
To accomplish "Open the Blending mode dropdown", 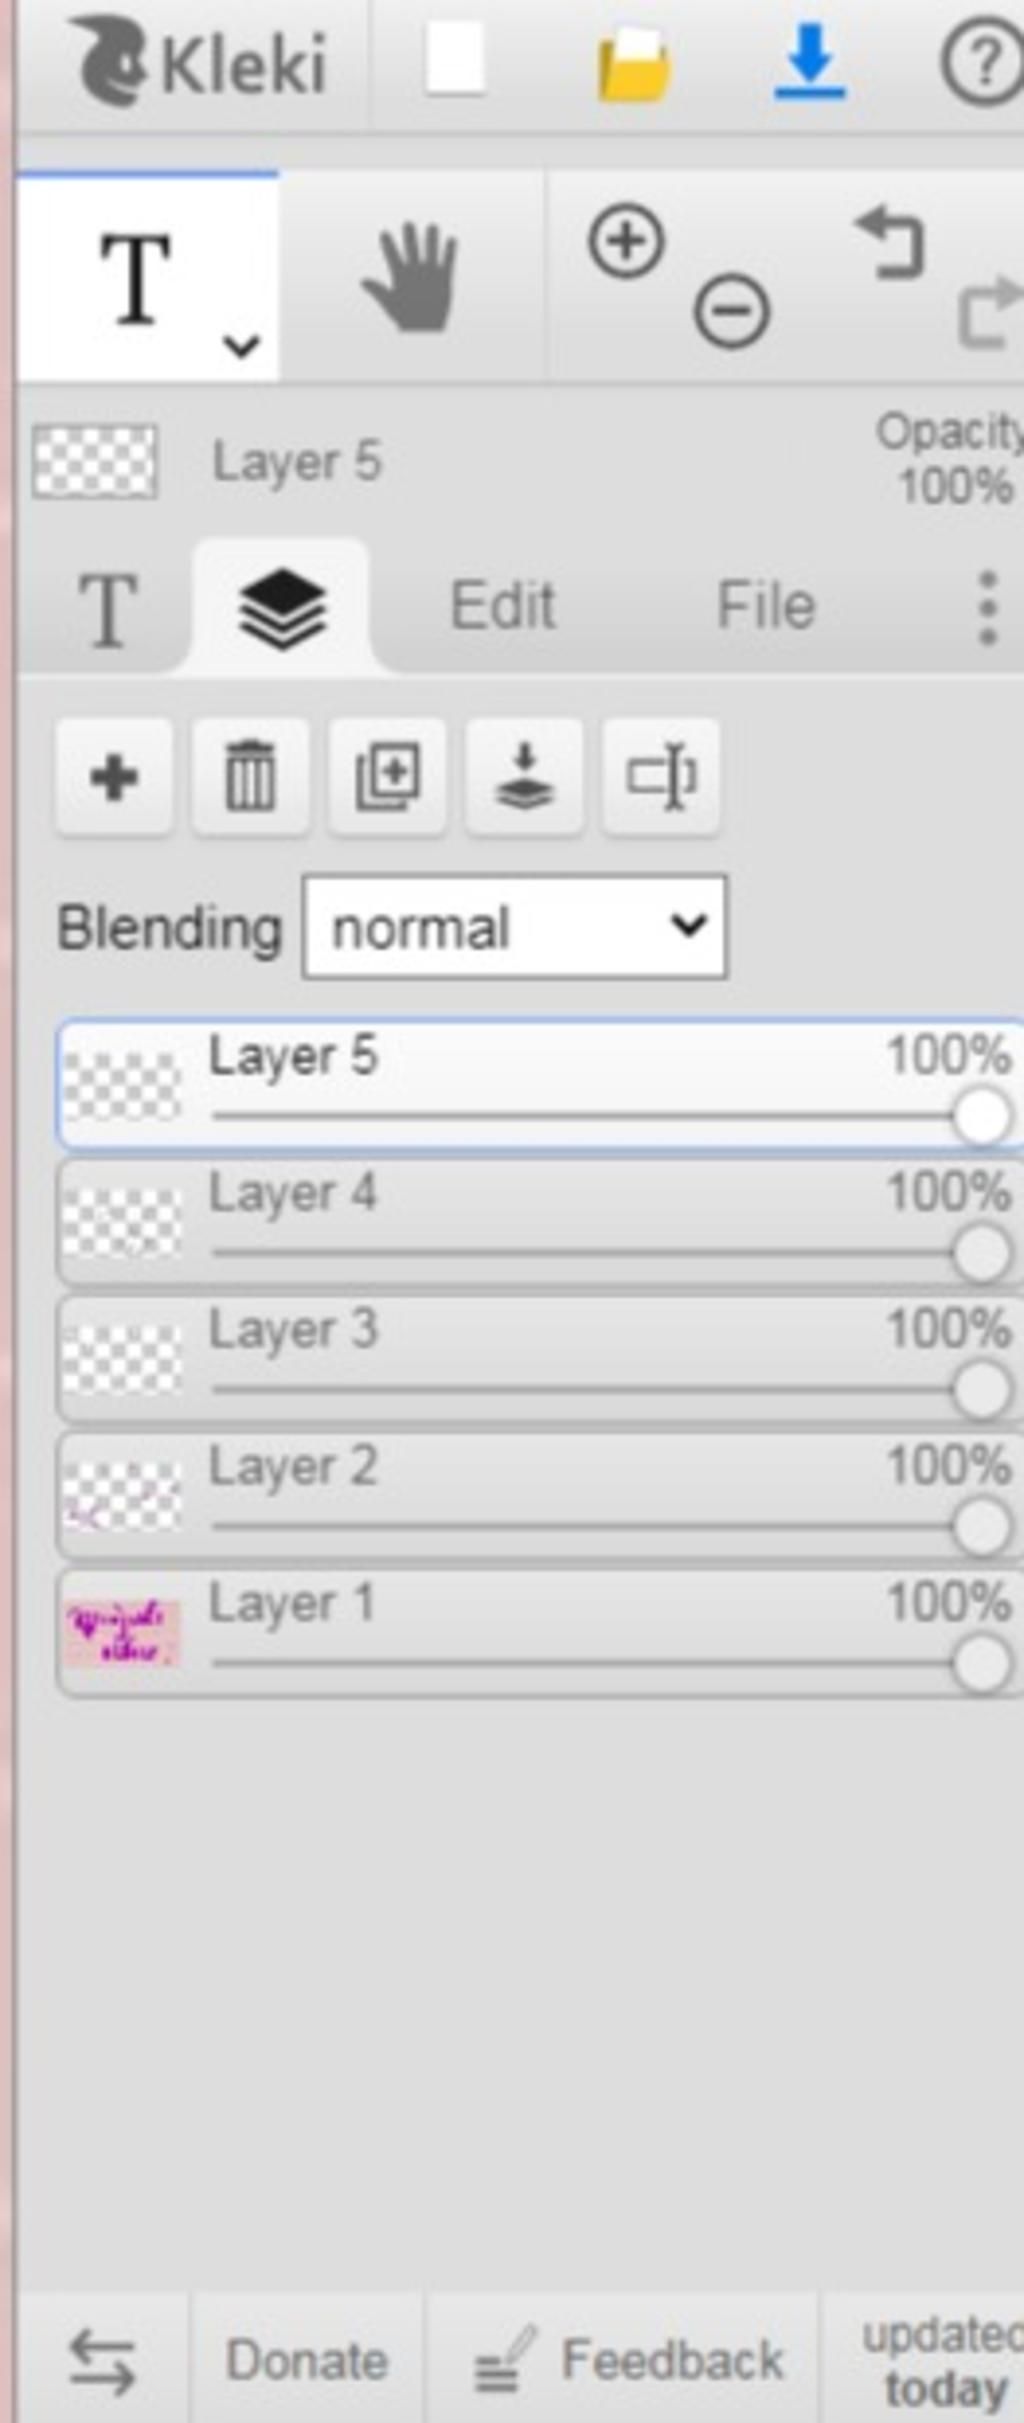I will point(515,928).
